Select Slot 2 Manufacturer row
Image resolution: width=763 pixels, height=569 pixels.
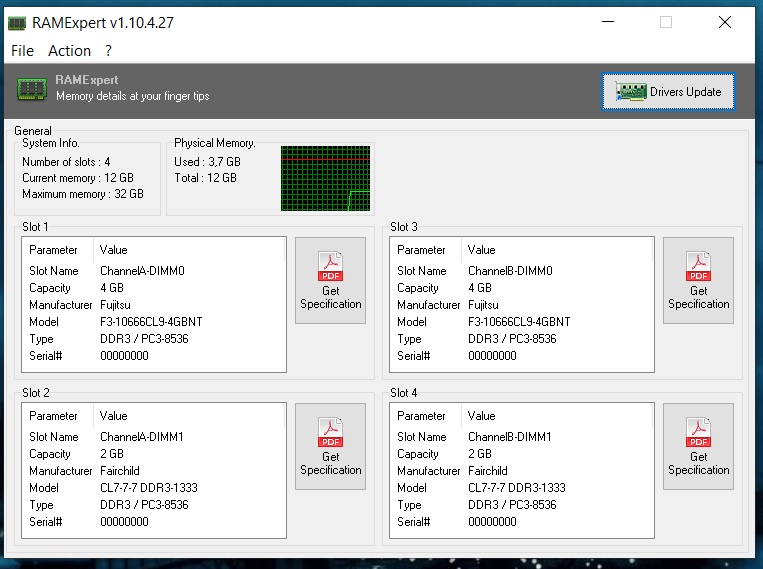click(154, 471)
